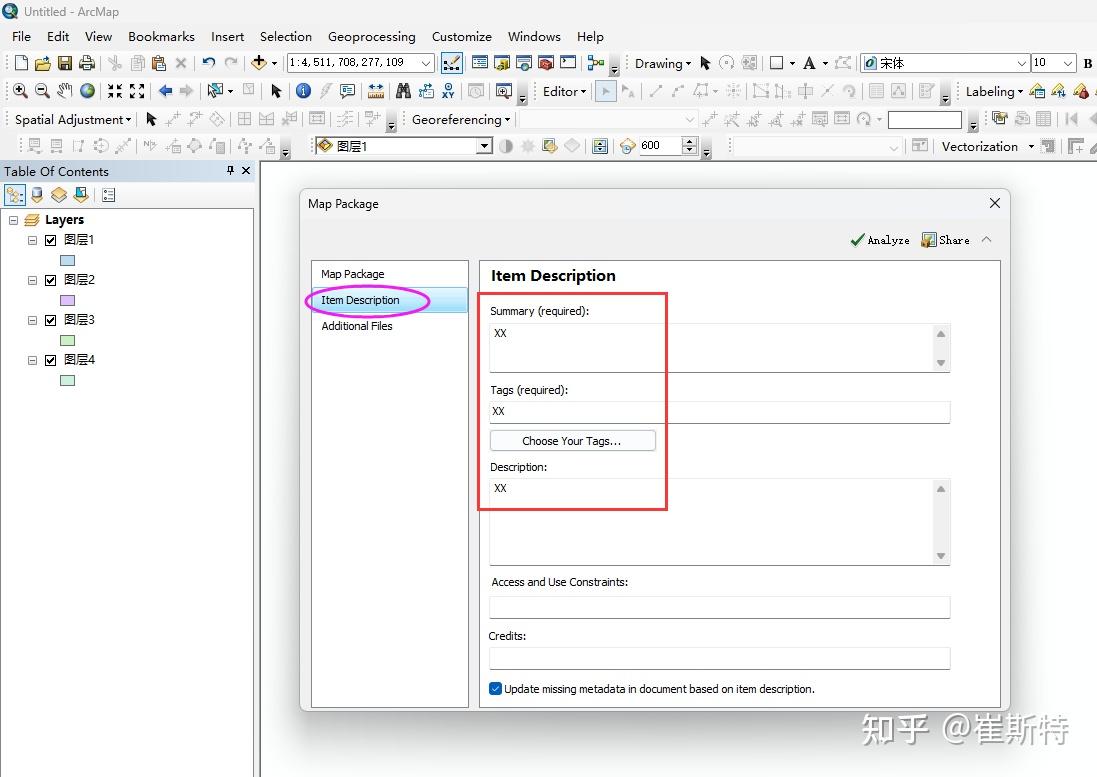Image resolution: width=1097 pixels, height=777 pixels.
Task: Open the Editor dropdown menu
Action: pyautogui.click(x=564, y=91)
